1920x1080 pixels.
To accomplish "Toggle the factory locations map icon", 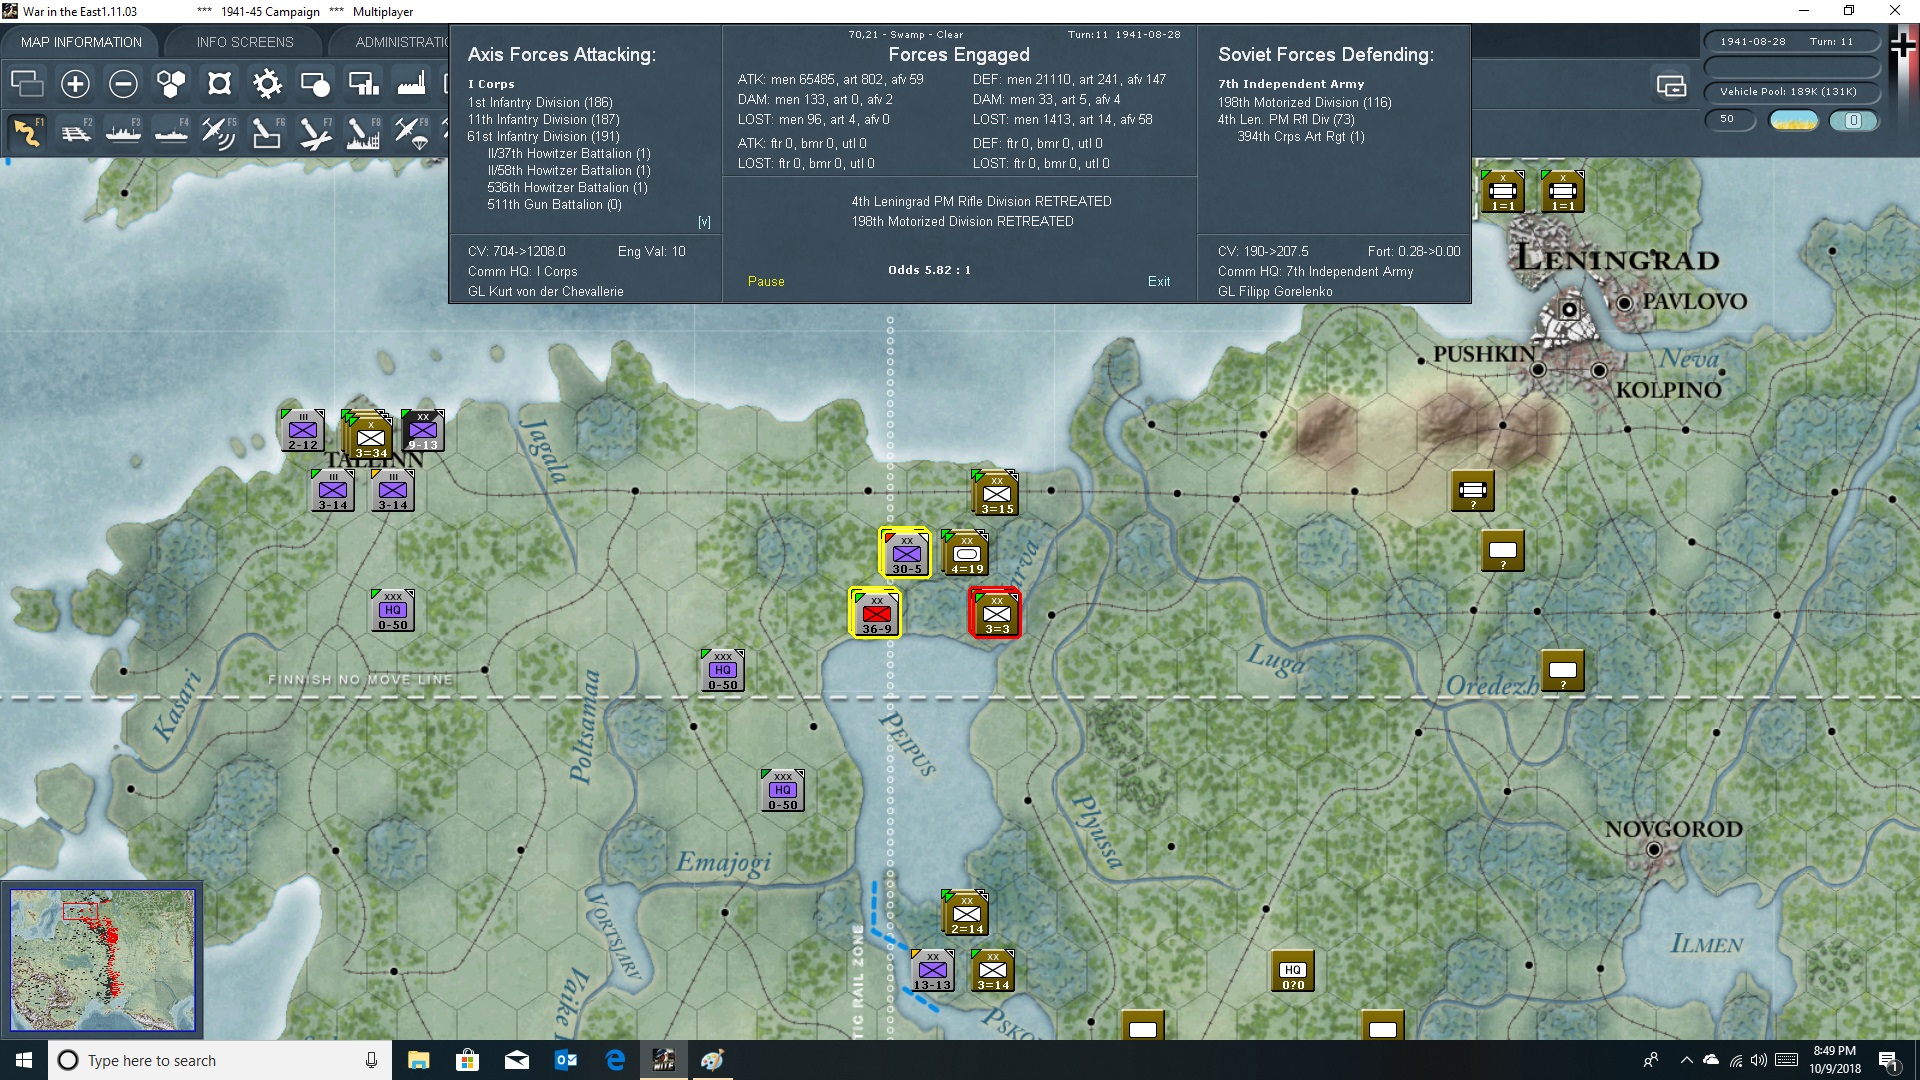I will tap(411, 84).
